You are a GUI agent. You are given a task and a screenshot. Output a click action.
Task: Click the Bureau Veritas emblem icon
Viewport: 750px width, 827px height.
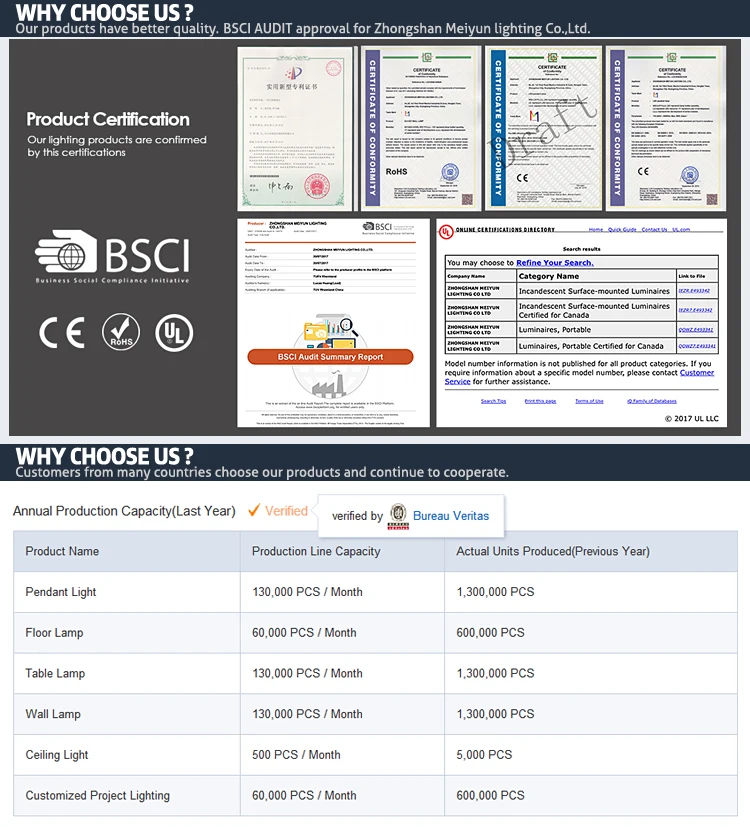pos(398,516)
